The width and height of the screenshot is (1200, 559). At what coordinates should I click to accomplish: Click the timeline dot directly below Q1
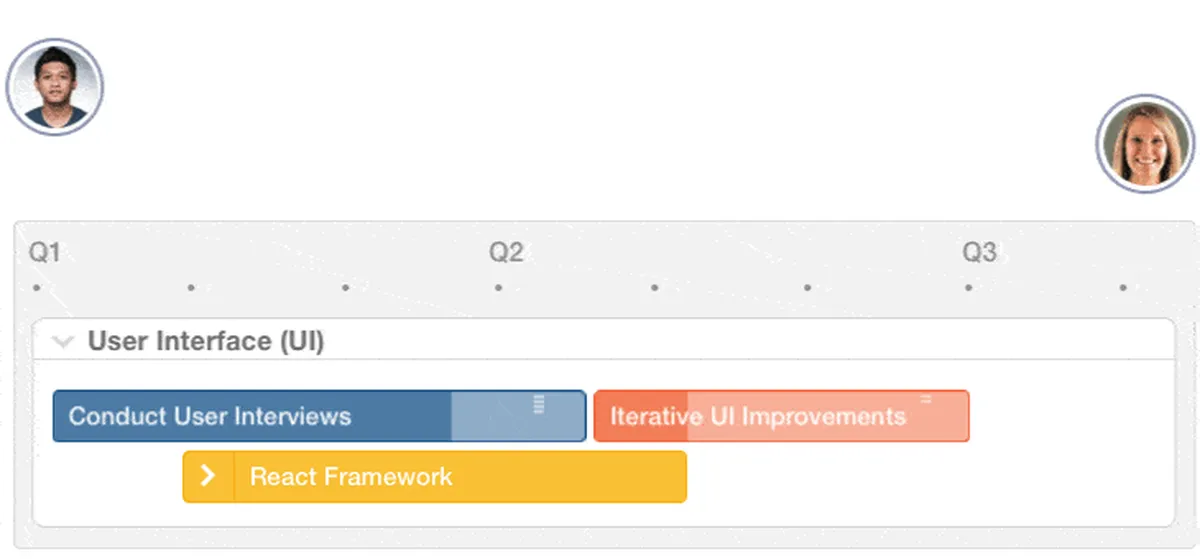click(37, 288)
